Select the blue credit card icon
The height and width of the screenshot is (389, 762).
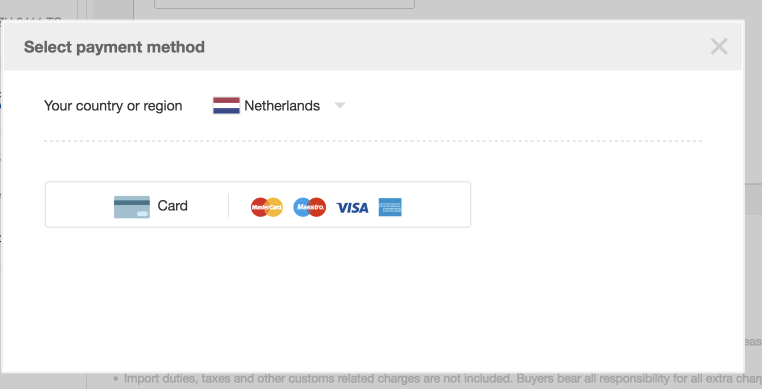pyautogui.click(x=132, y=207)
